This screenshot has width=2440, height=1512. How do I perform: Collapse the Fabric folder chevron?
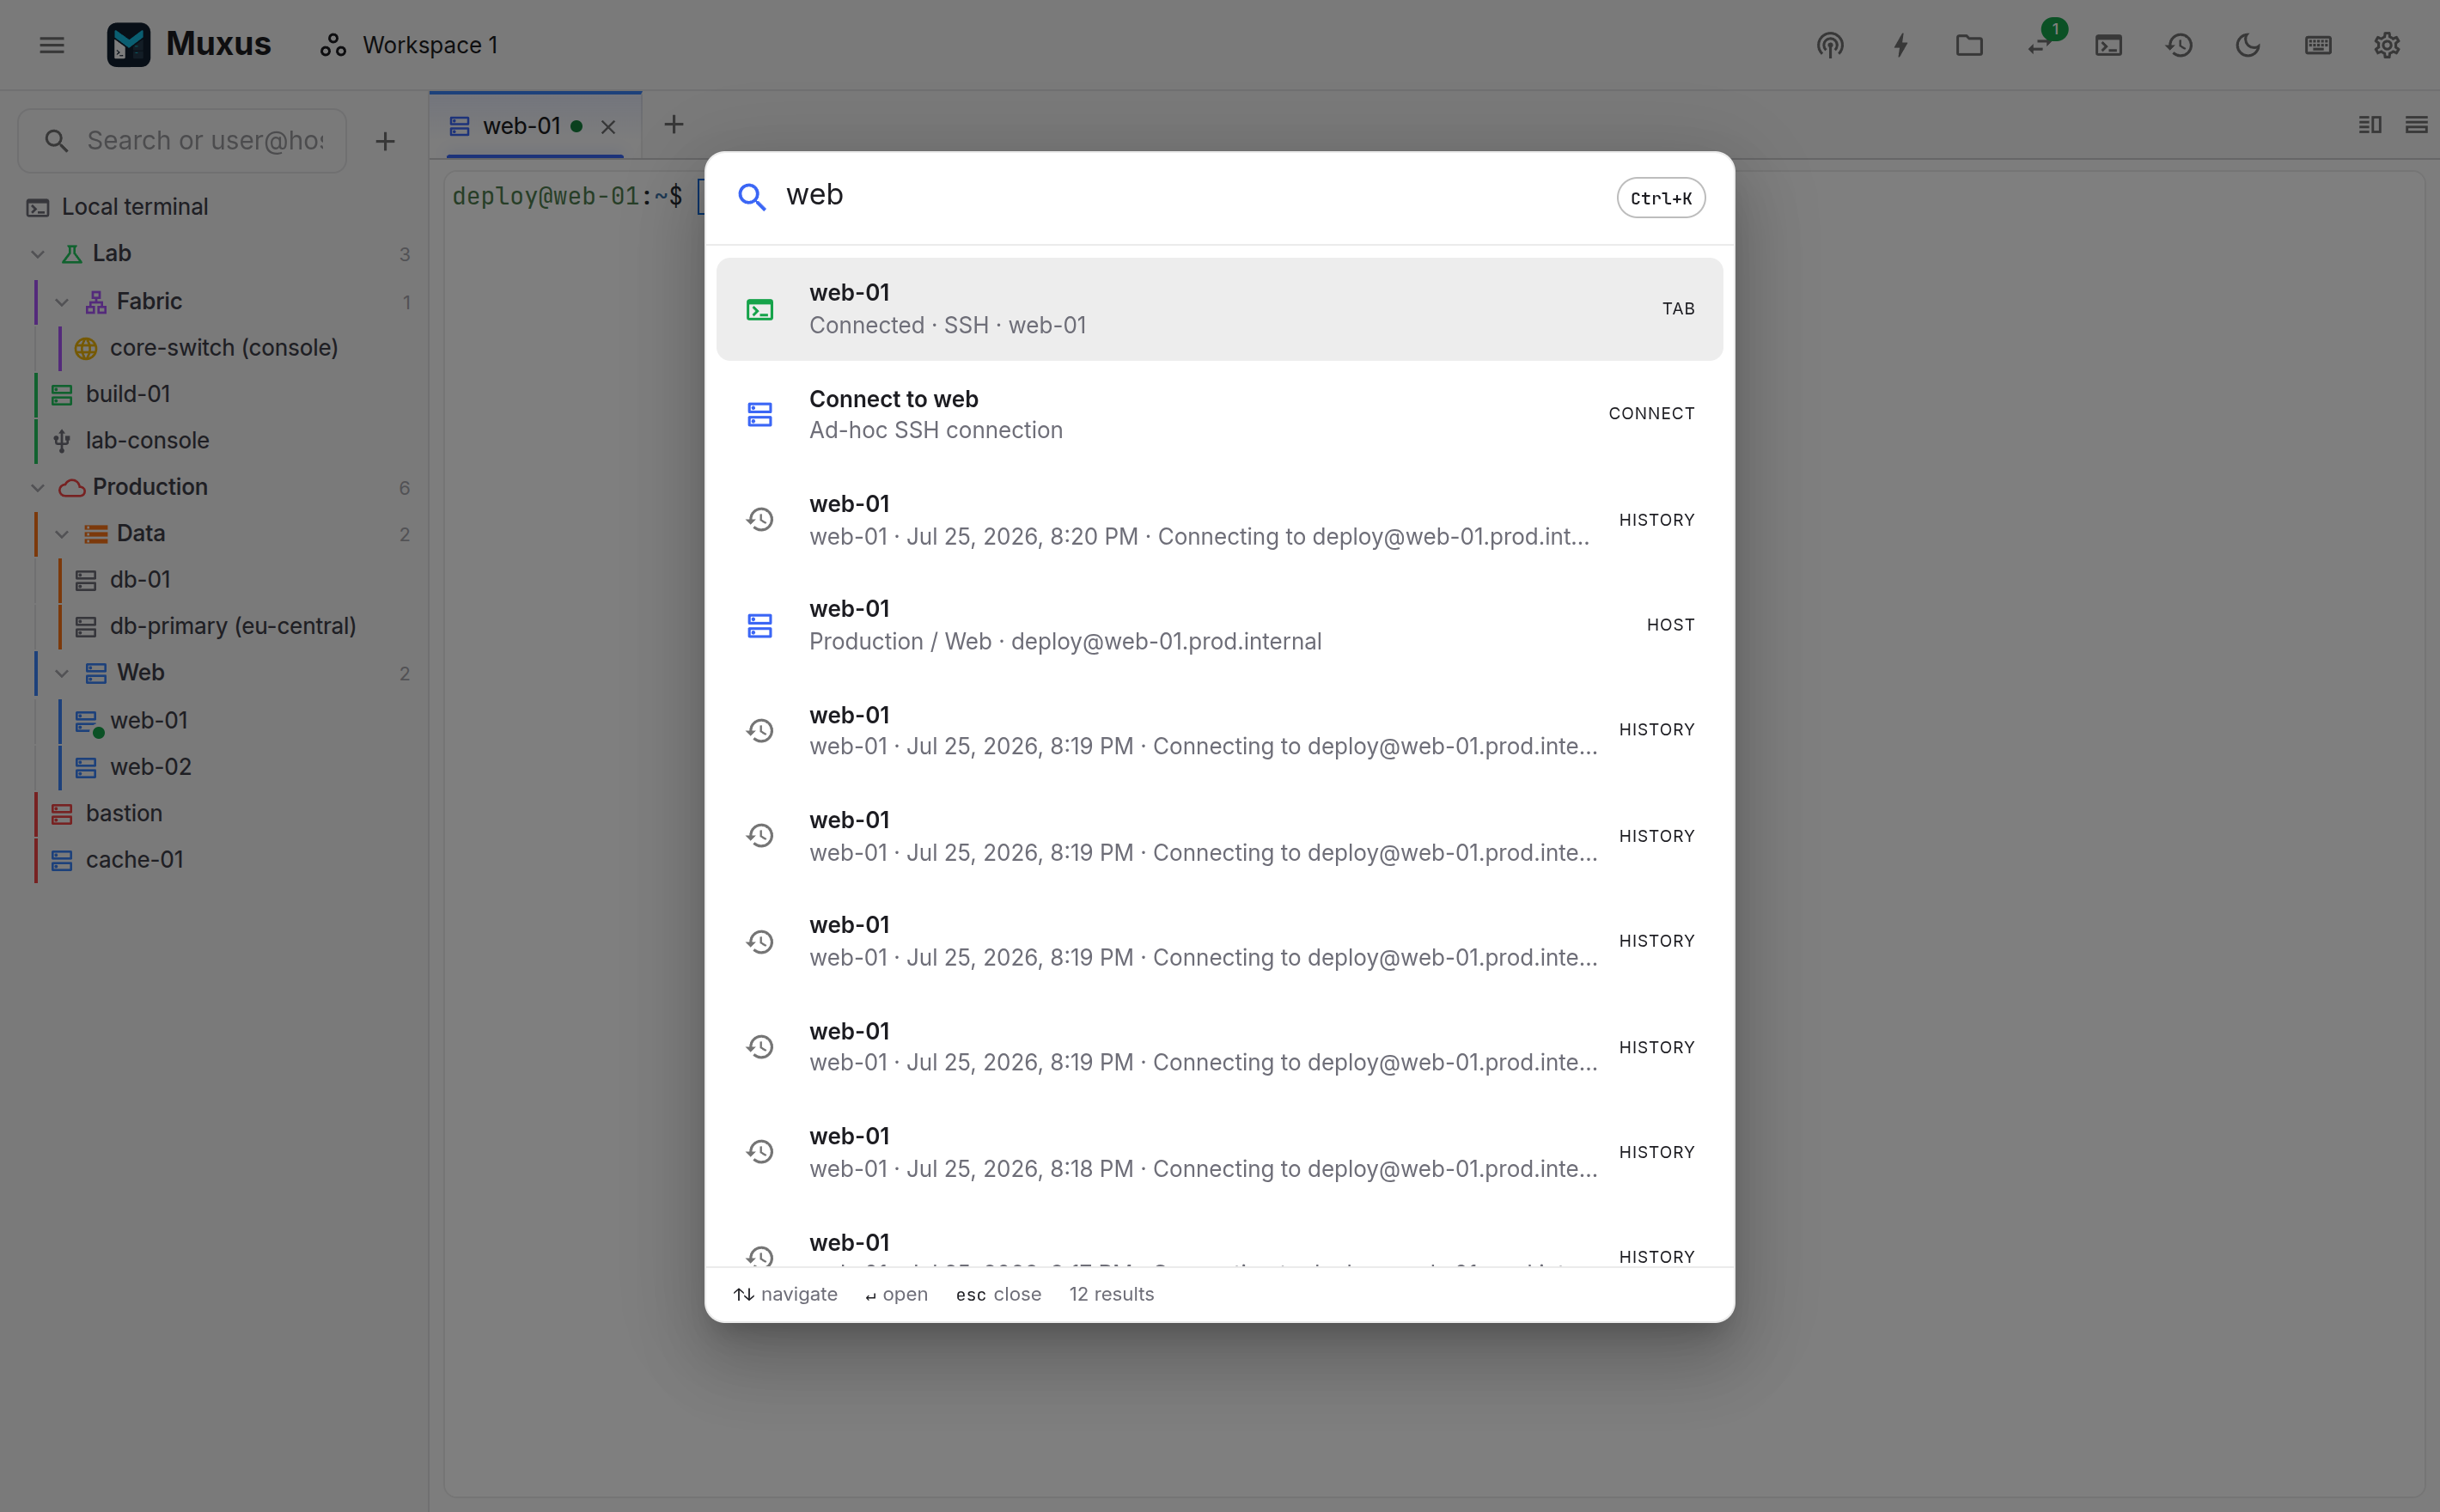point(62,302)
